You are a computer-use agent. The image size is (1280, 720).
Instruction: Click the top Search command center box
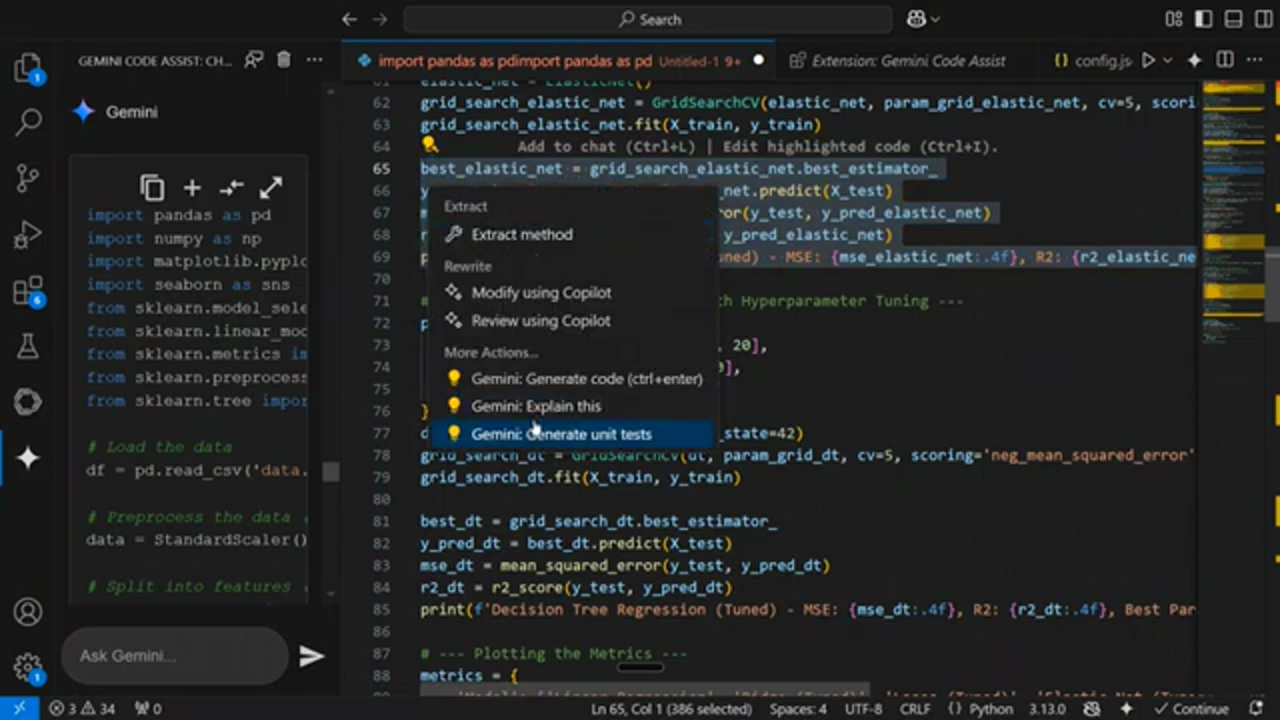(x=648, y=19)
